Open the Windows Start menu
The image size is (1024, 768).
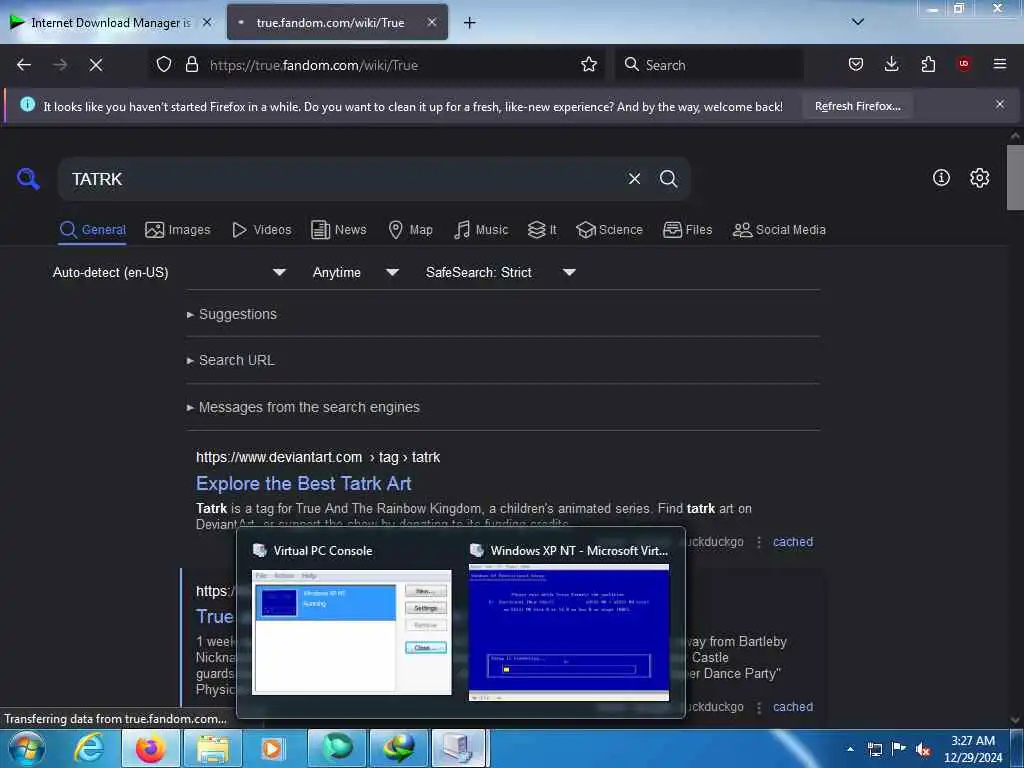tap(26, 748)
